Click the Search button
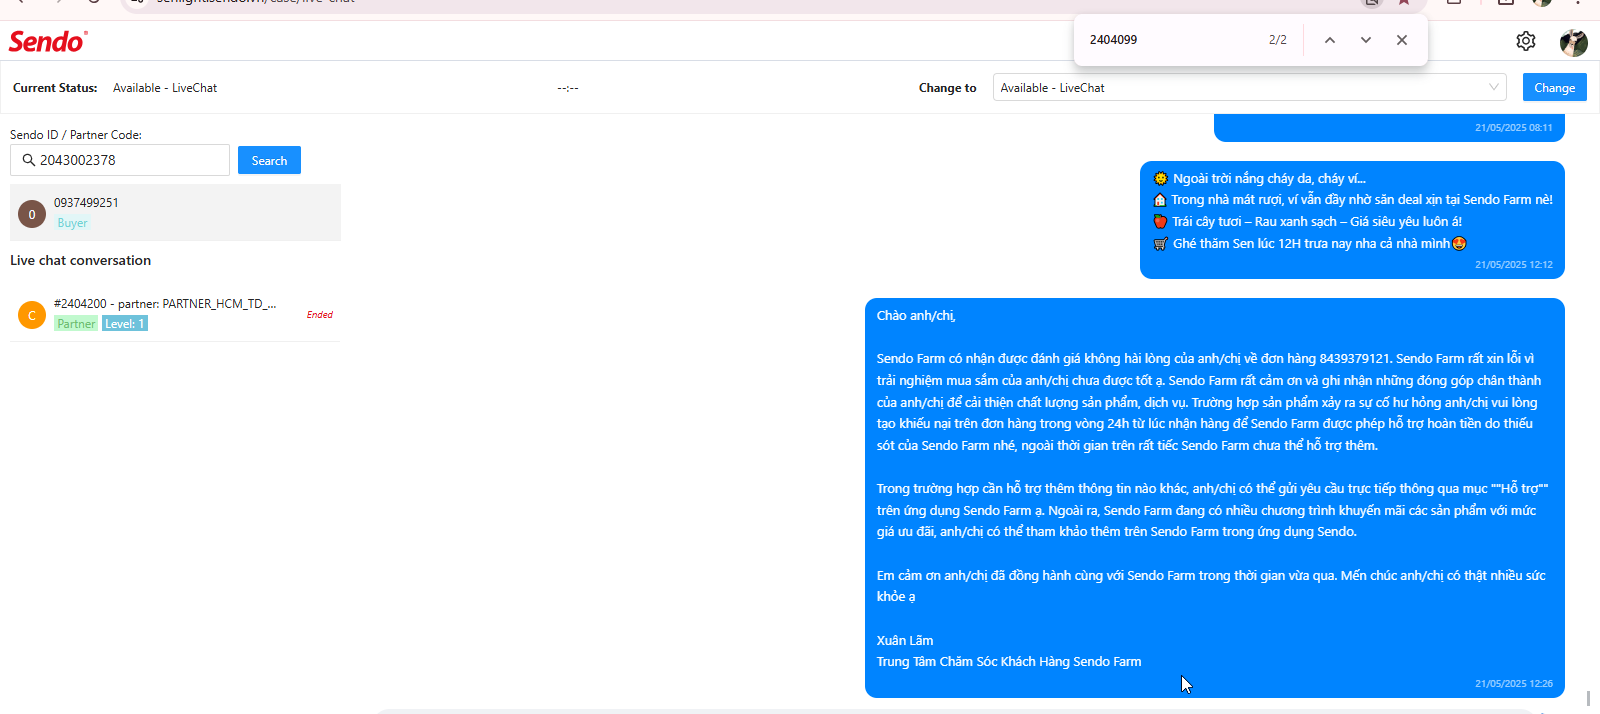The image size is (1600, 714). pyautogui.click(x=269, y=160)
